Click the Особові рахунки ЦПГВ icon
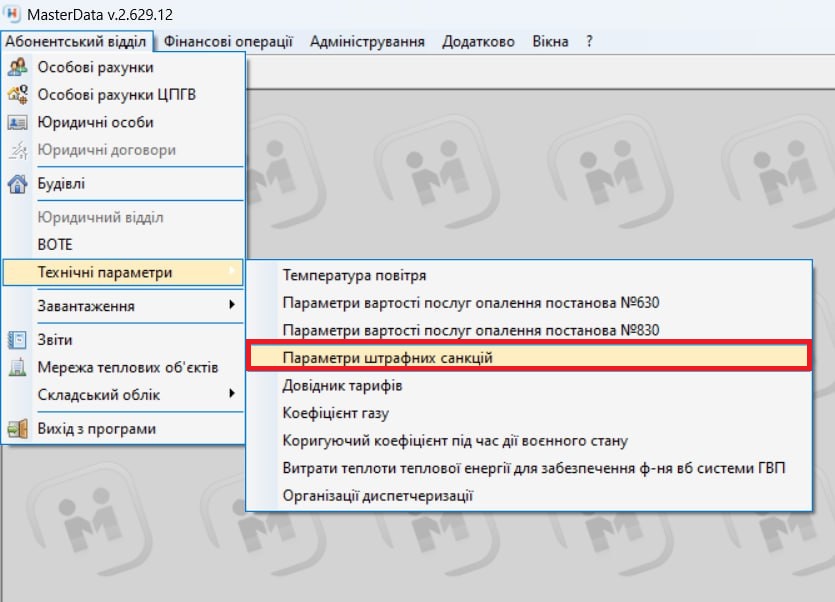Viewport: 835px width, 602px height. pos(18,95)
